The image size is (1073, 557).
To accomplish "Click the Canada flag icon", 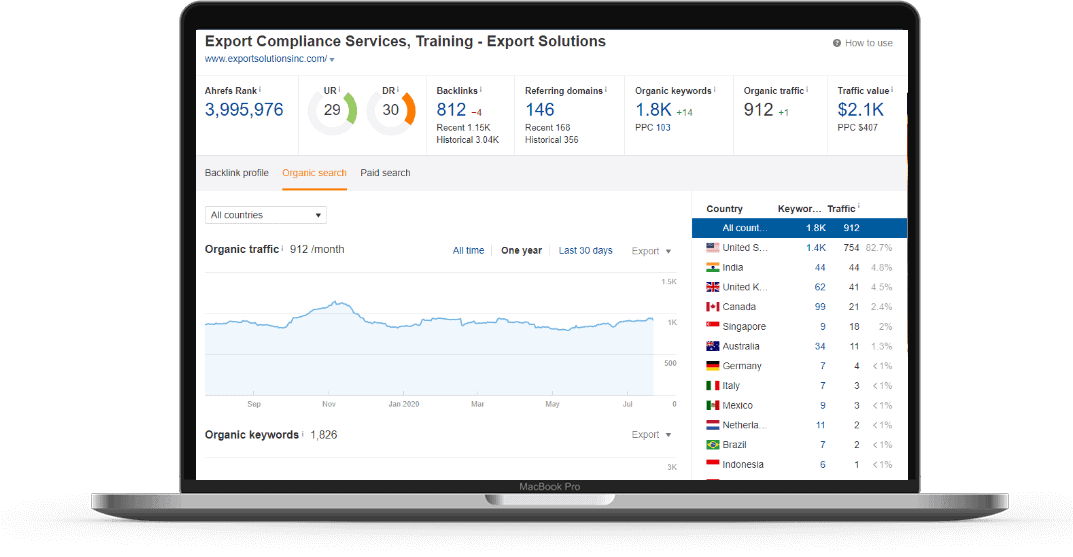I will click(x=712, y=307).
